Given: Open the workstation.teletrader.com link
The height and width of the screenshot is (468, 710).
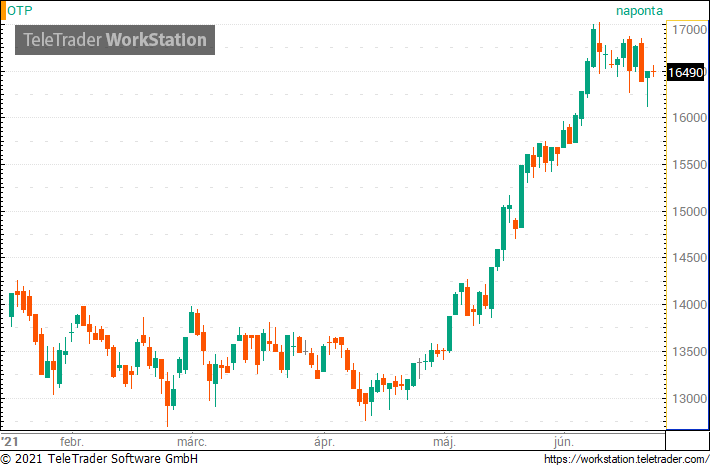Looking at the screenshot, I should click(626, 459).
